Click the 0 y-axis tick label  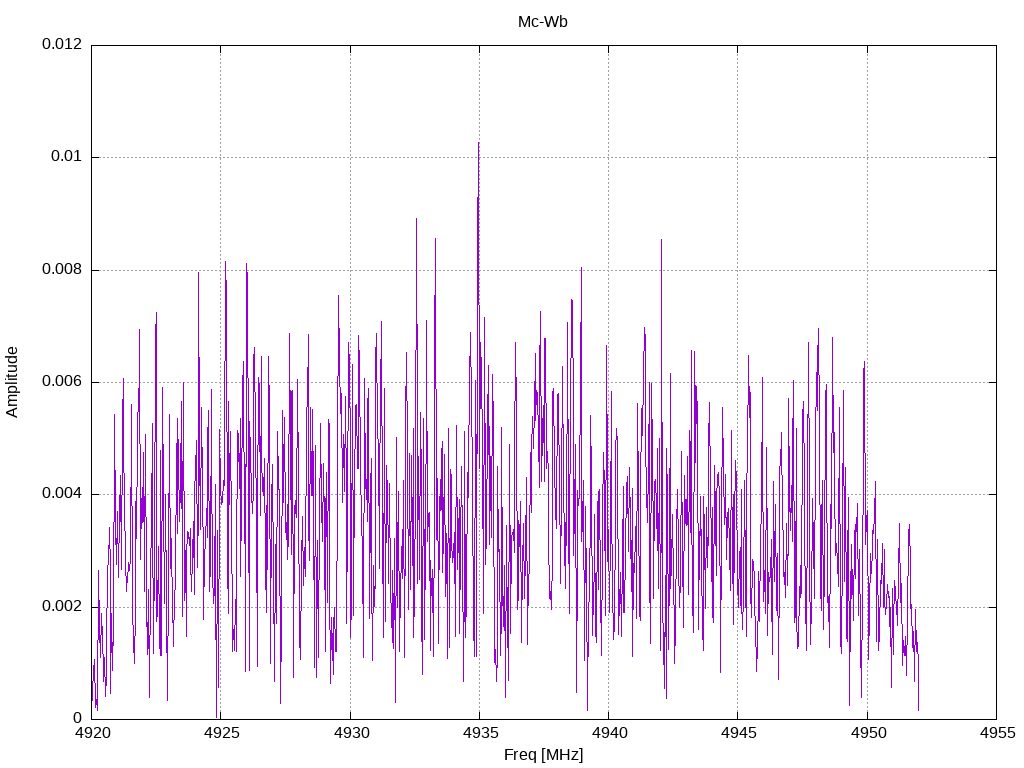[78, 718]
